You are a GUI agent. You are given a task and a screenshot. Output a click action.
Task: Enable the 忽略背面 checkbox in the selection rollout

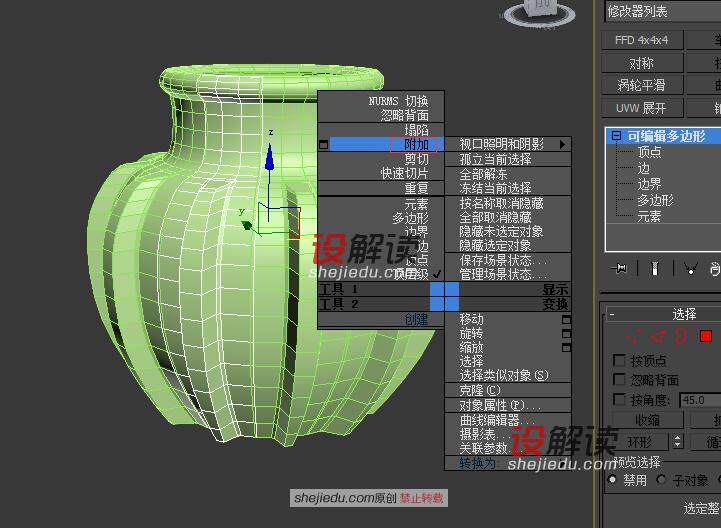[619, 380]
